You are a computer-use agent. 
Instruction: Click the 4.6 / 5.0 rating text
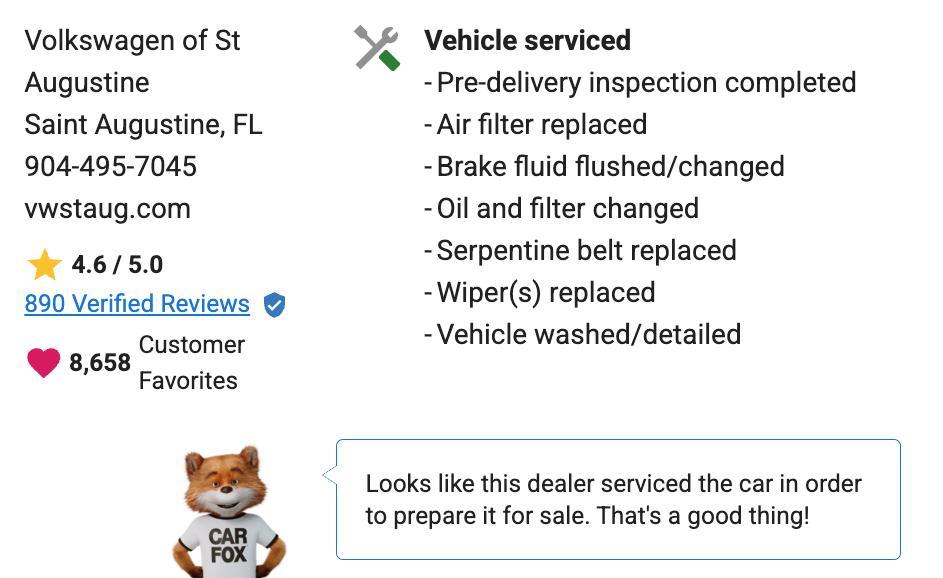click(x=117, y=265)
